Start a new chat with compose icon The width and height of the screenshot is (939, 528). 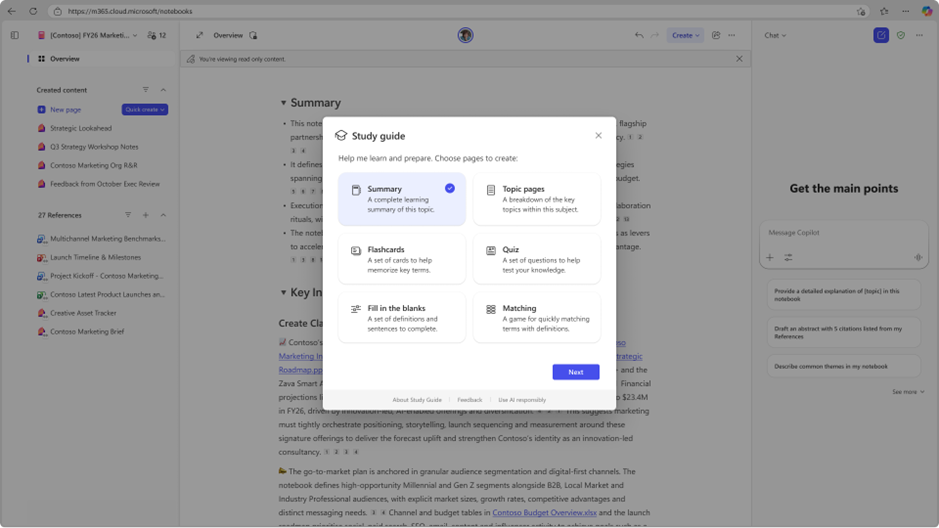click(x=881, y=35)
